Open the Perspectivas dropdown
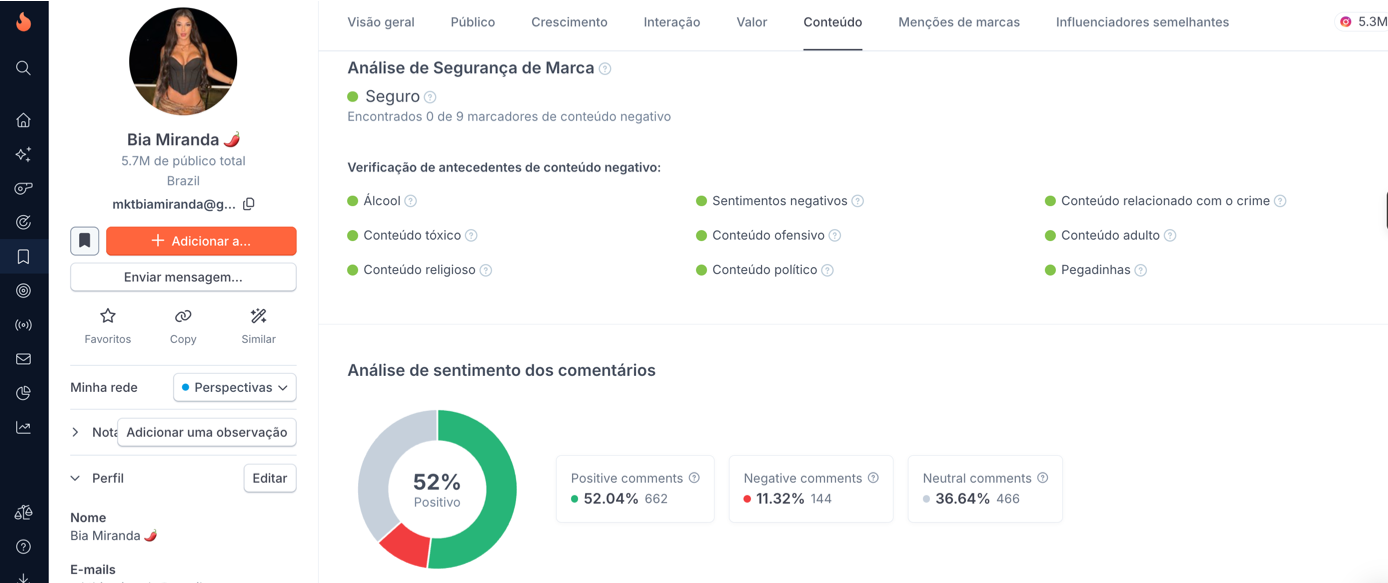Image resolution: width=1388 pixels, height=583 pixels. pyautogui.click(x=235, y=387)
